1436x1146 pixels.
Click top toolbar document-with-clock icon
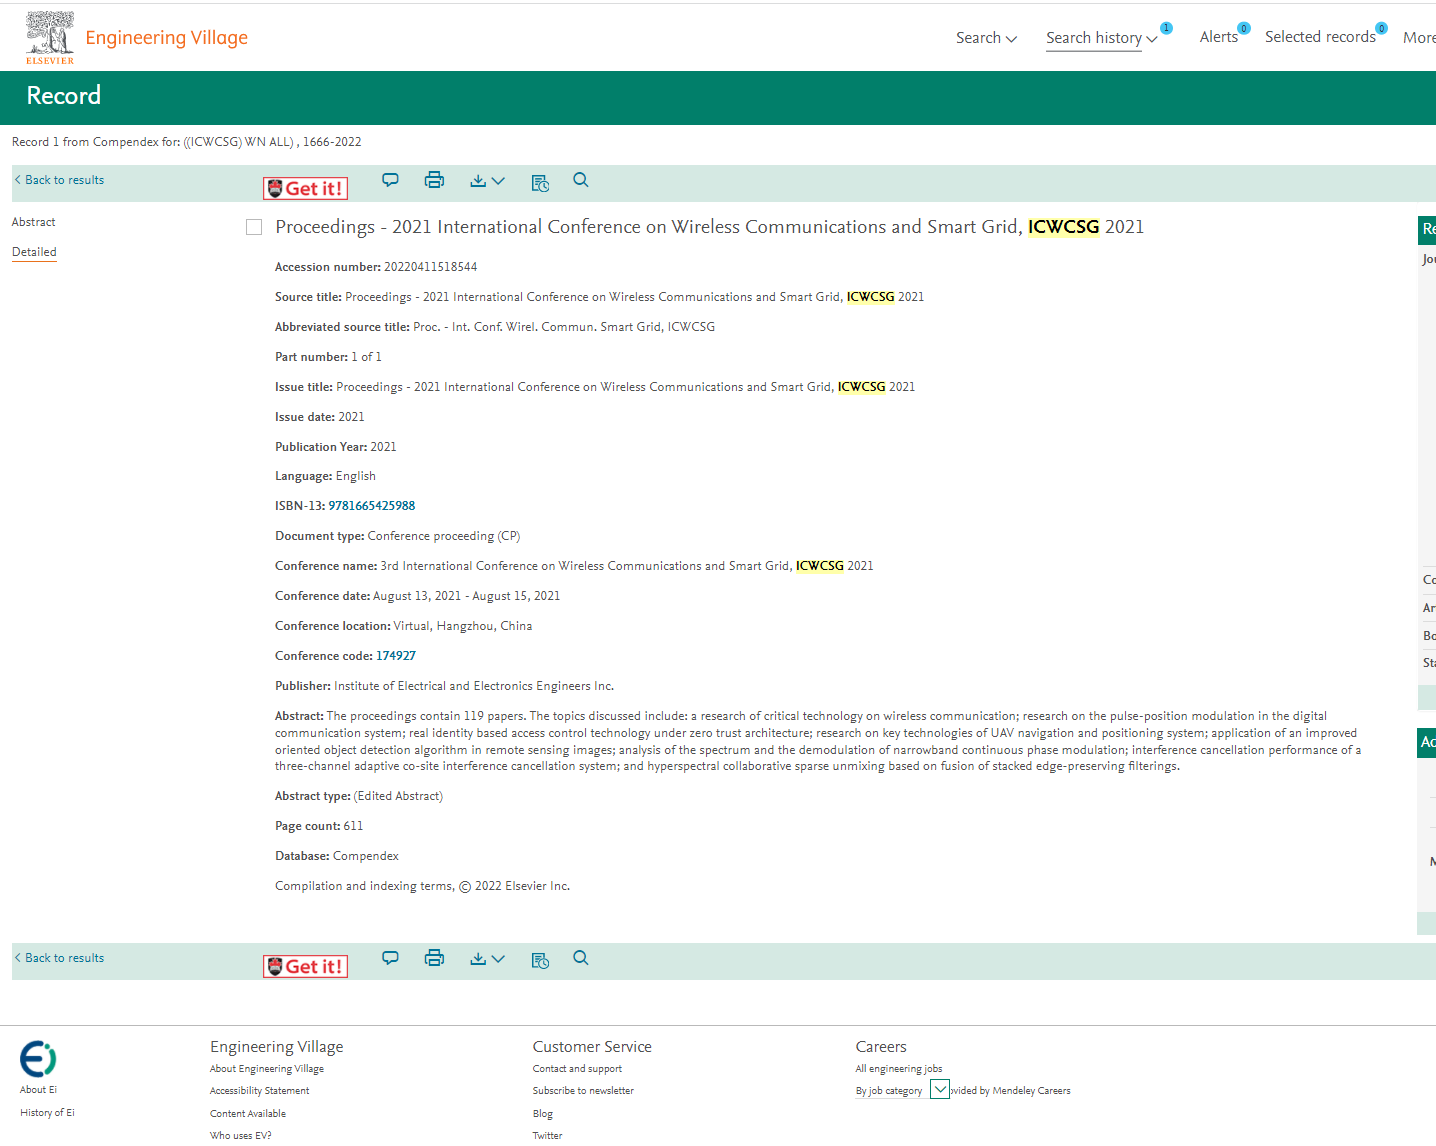[540, 182]
